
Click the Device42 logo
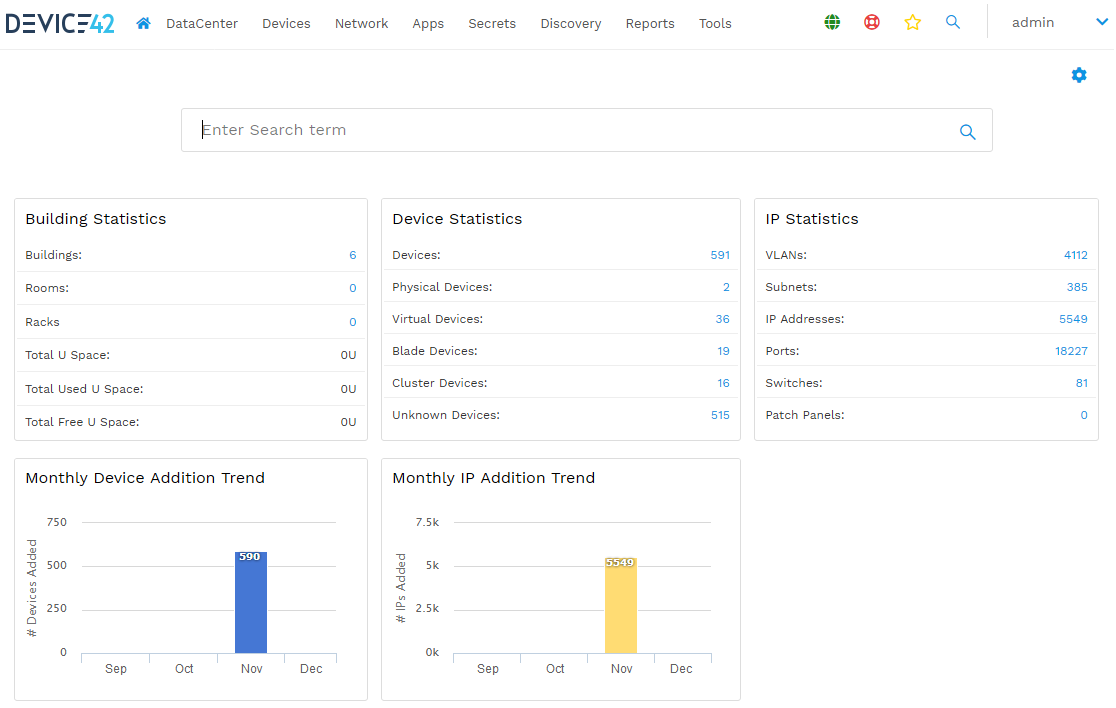(60, 22)
